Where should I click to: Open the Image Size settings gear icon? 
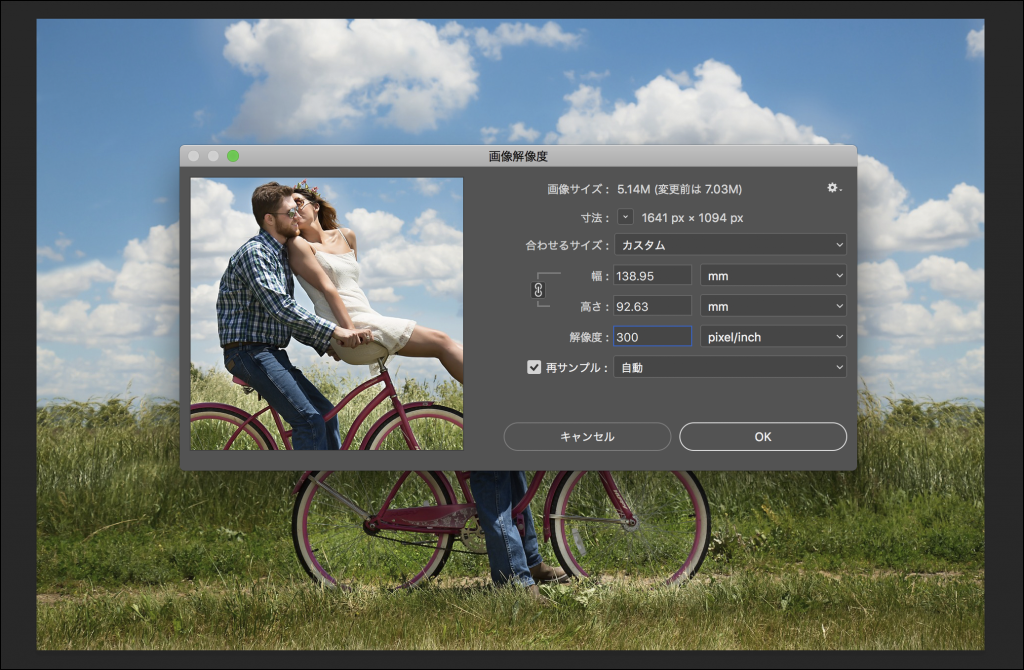(832, 188)
